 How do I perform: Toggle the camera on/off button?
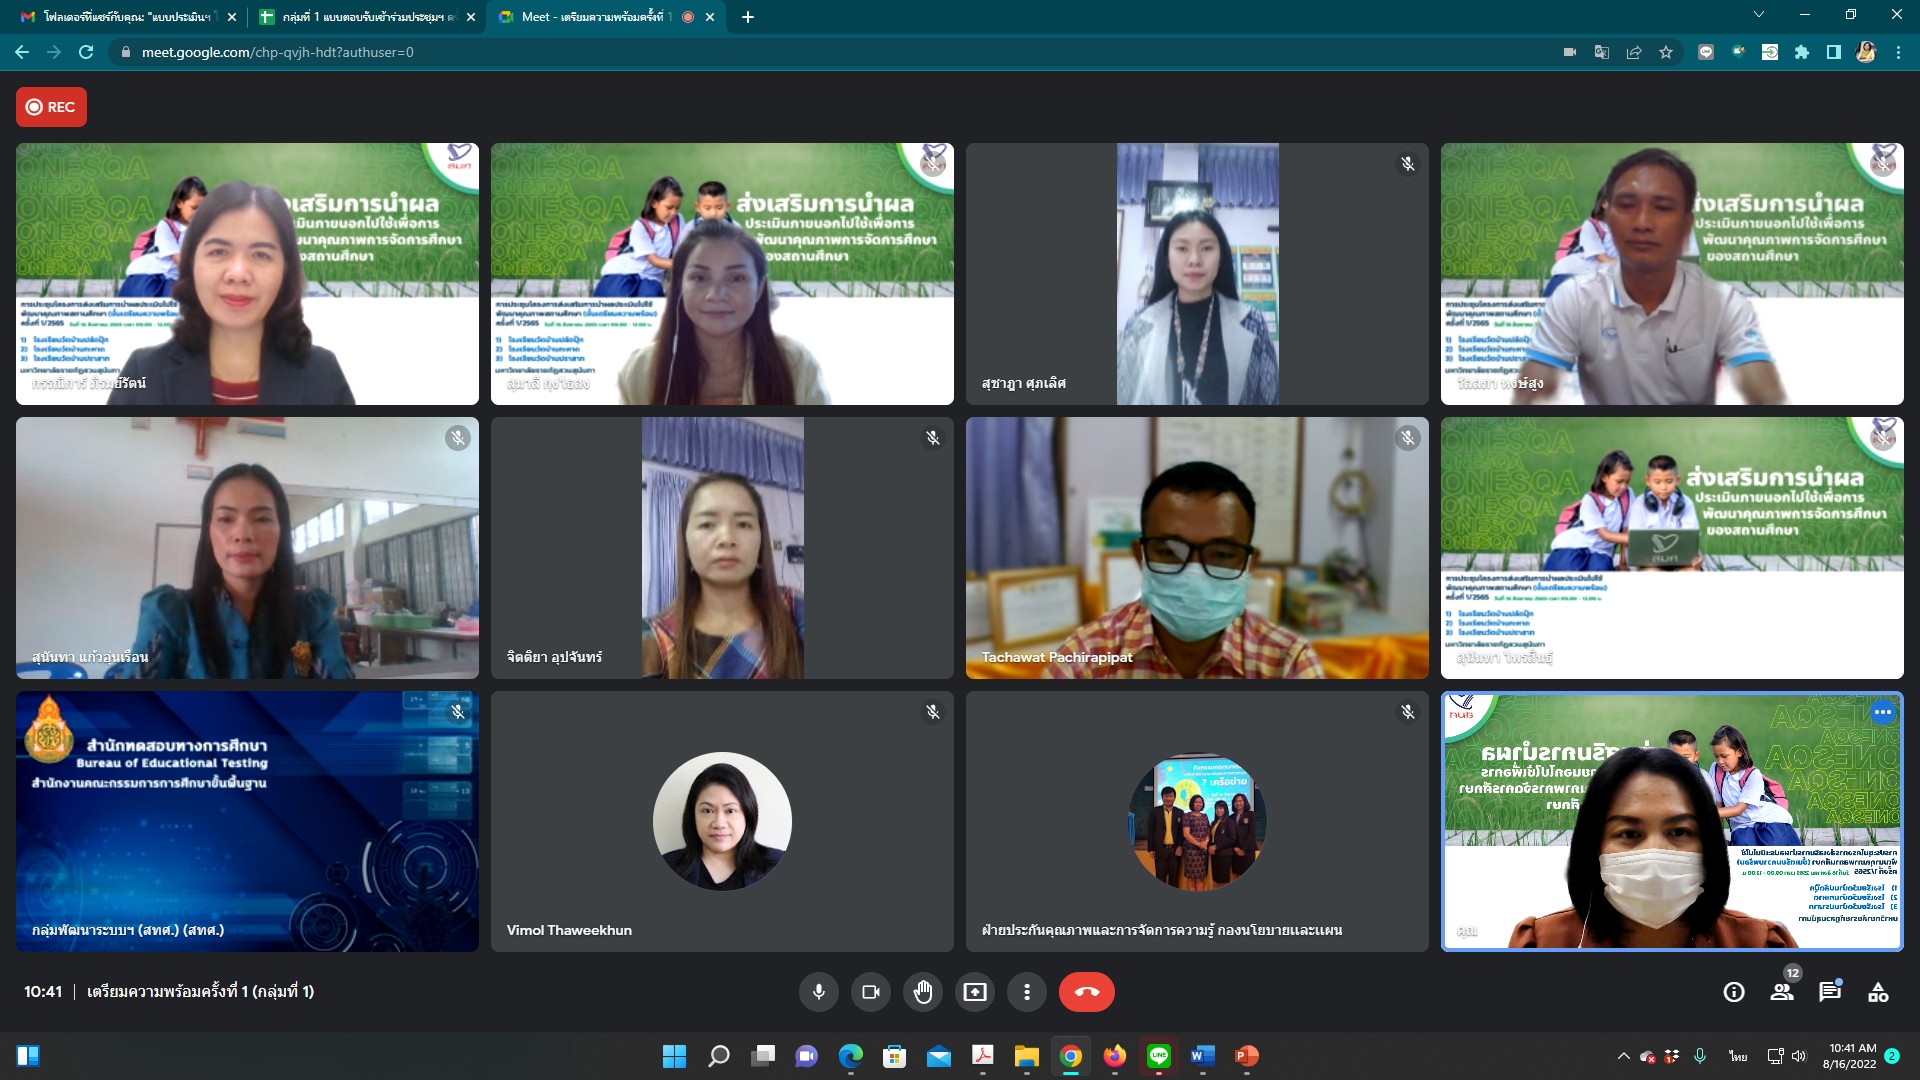point(871,992)
